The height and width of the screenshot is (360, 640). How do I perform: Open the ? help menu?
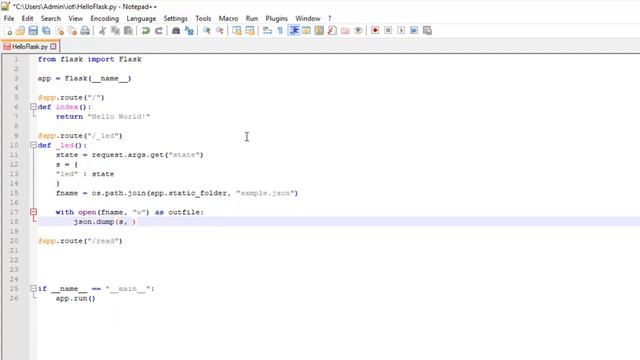[x=329, y=18]
